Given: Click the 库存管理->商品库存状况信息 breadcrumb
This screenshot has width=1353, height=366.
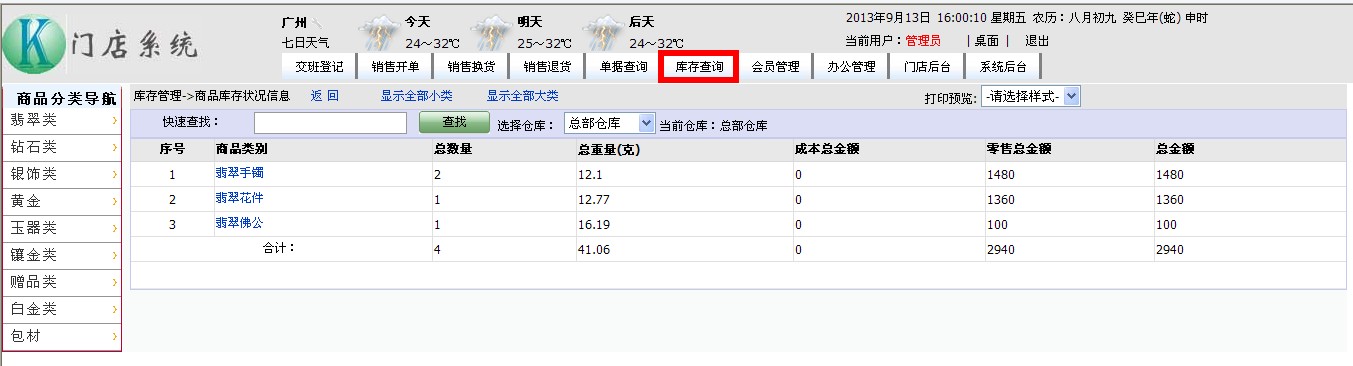Looking at the screenshot, I should [212, 96].
